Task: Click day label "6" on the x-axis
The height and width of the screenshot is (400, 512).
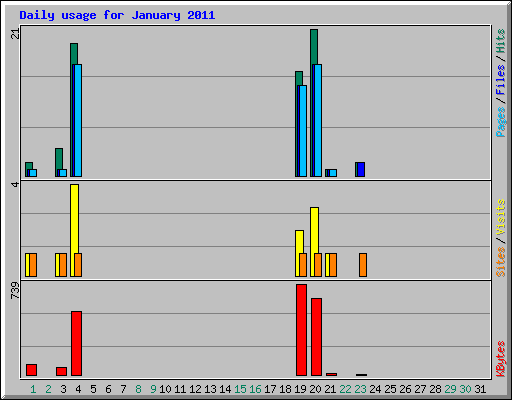Action: pyautogui.click(x=108, y=389)
